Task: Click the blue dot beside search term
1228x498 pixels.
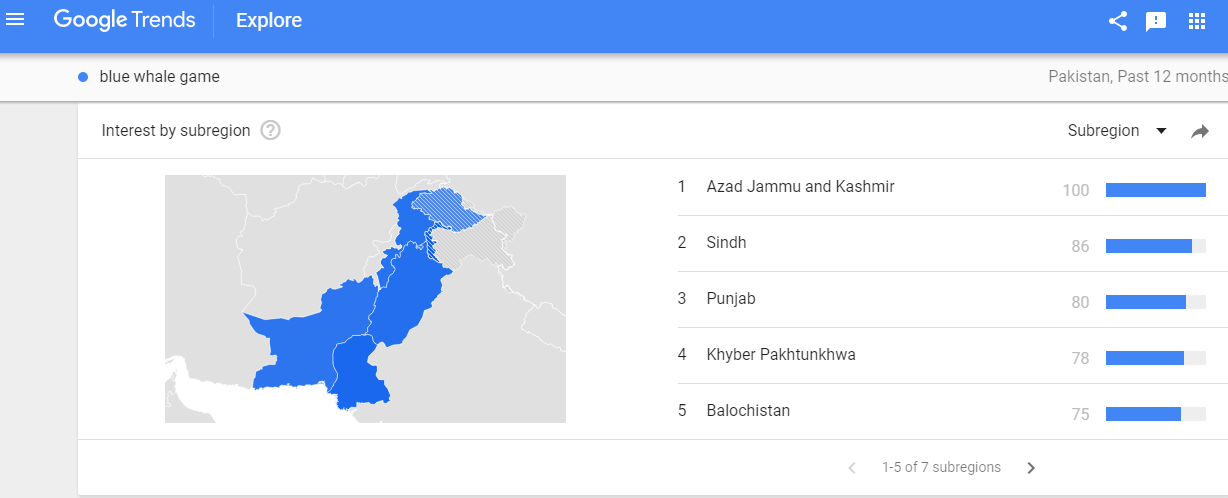Action: (x=83, y=77)
